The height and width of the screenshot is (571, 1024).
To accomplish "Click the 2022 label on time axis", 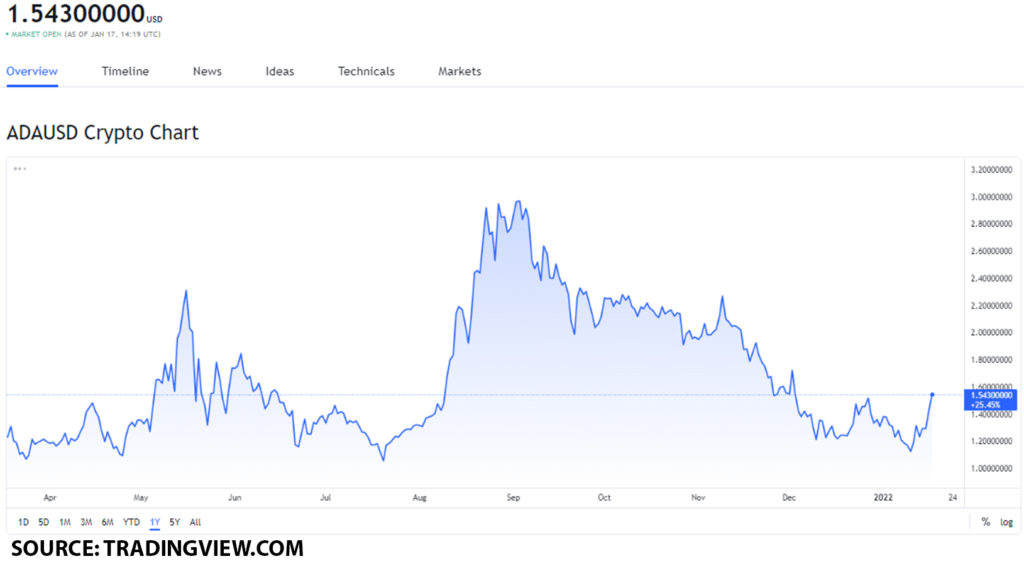I will tap(883, 498).
